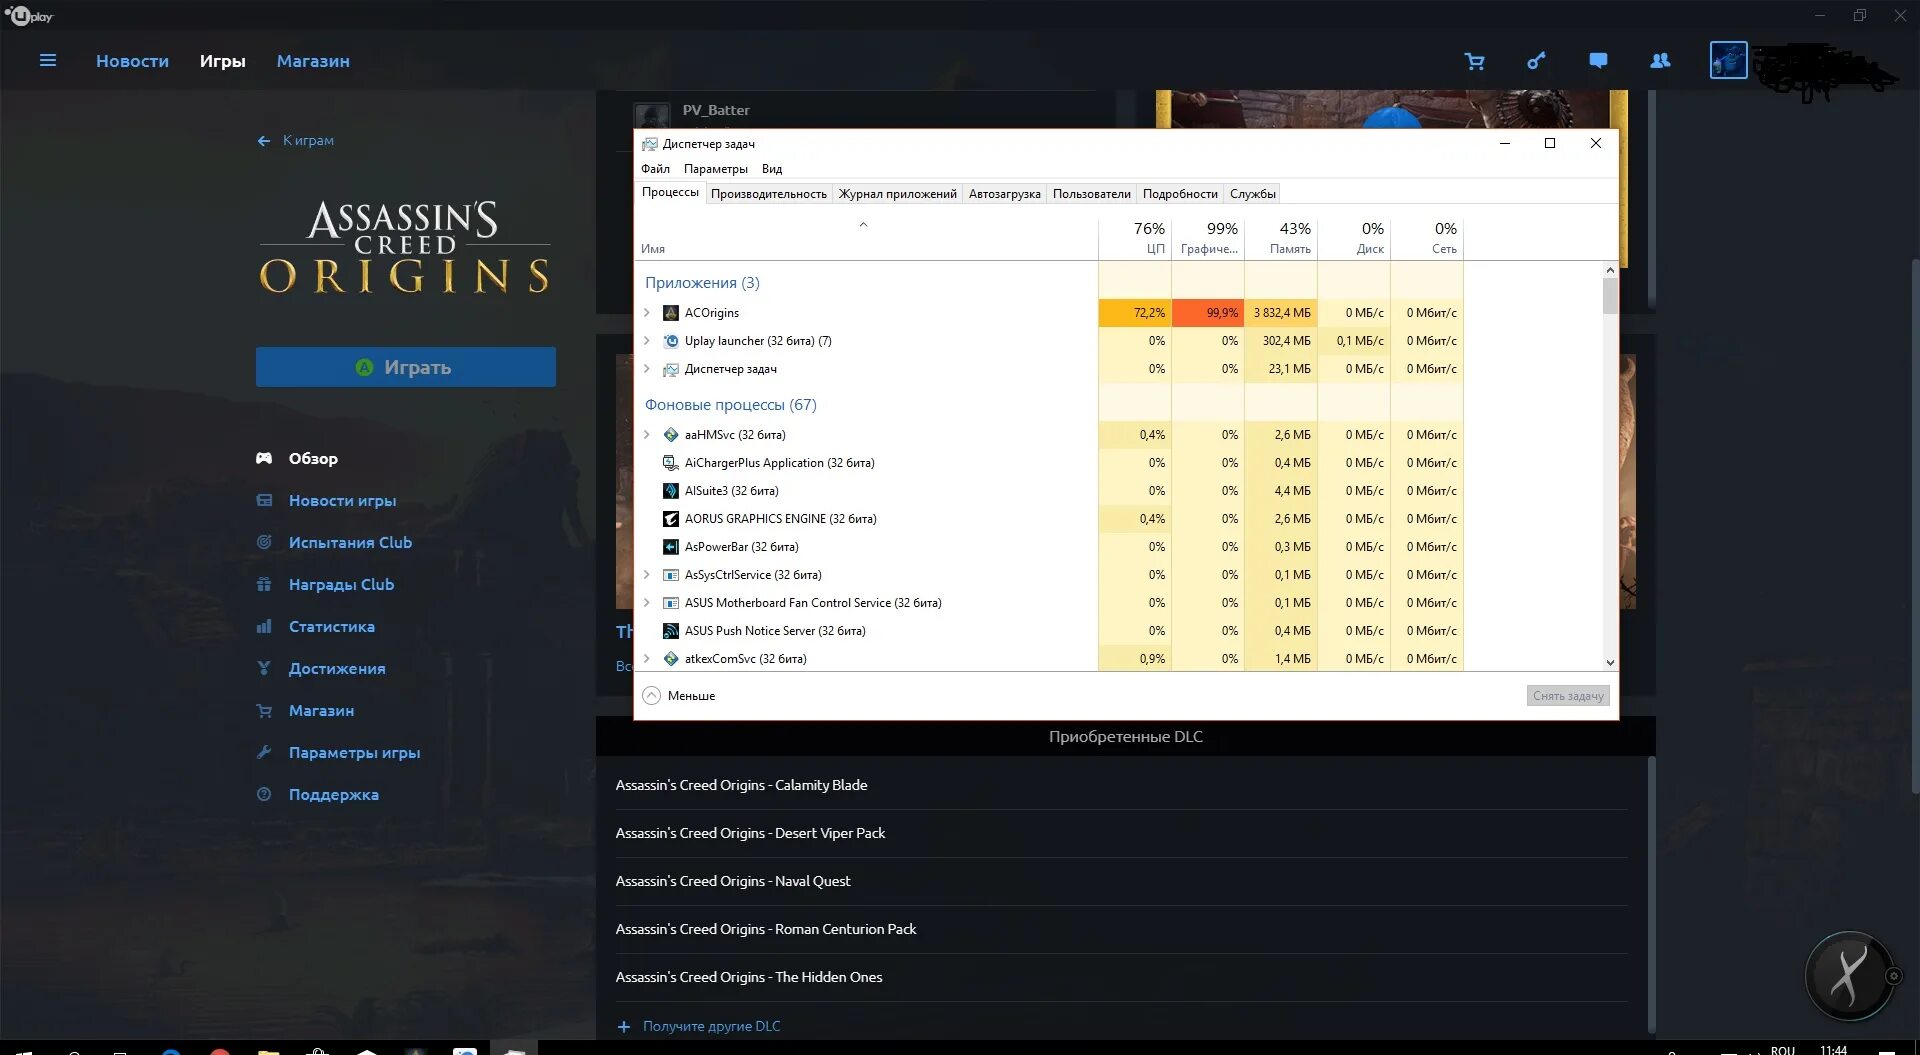The width and height of the screenshot is (1920, 1055).
Task: Switch to the Подробности tab
Action: [1181, 194]
